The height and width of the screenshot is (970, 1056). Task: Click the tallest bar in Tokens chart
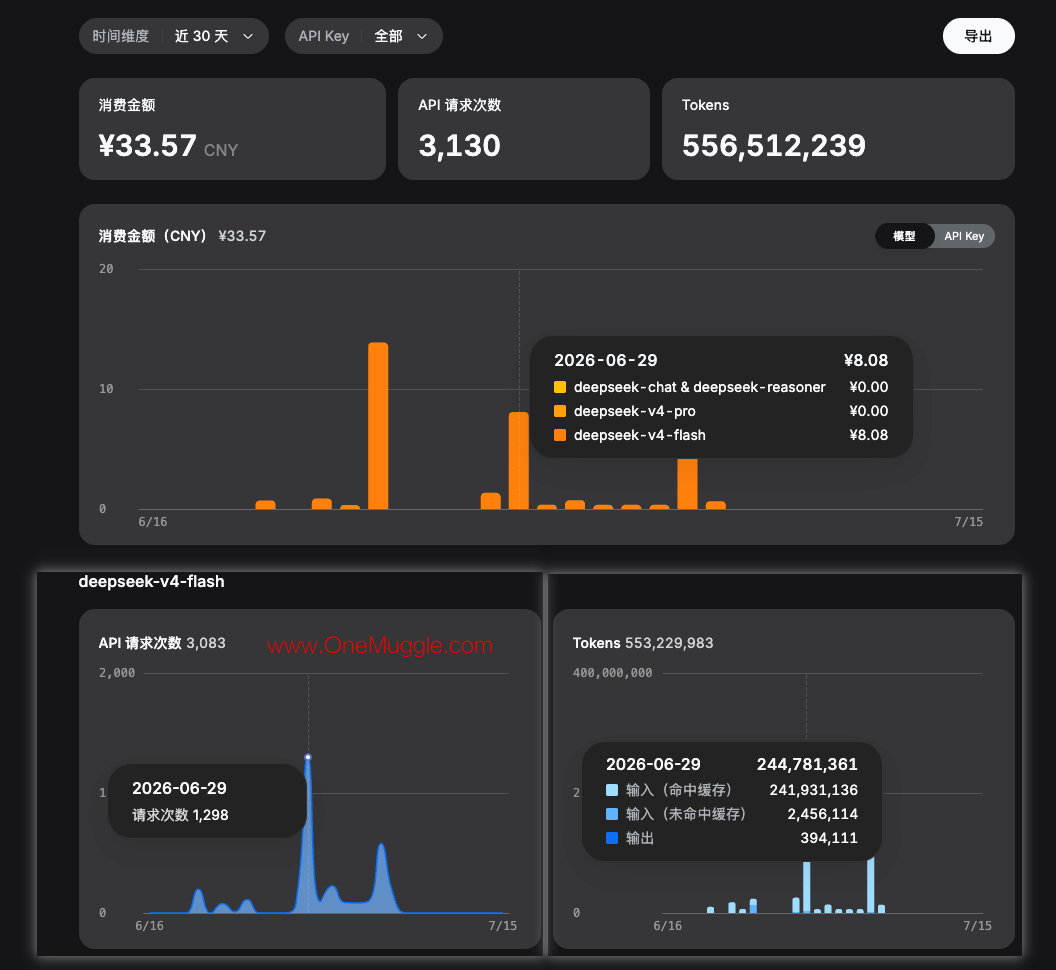point(806,887)
